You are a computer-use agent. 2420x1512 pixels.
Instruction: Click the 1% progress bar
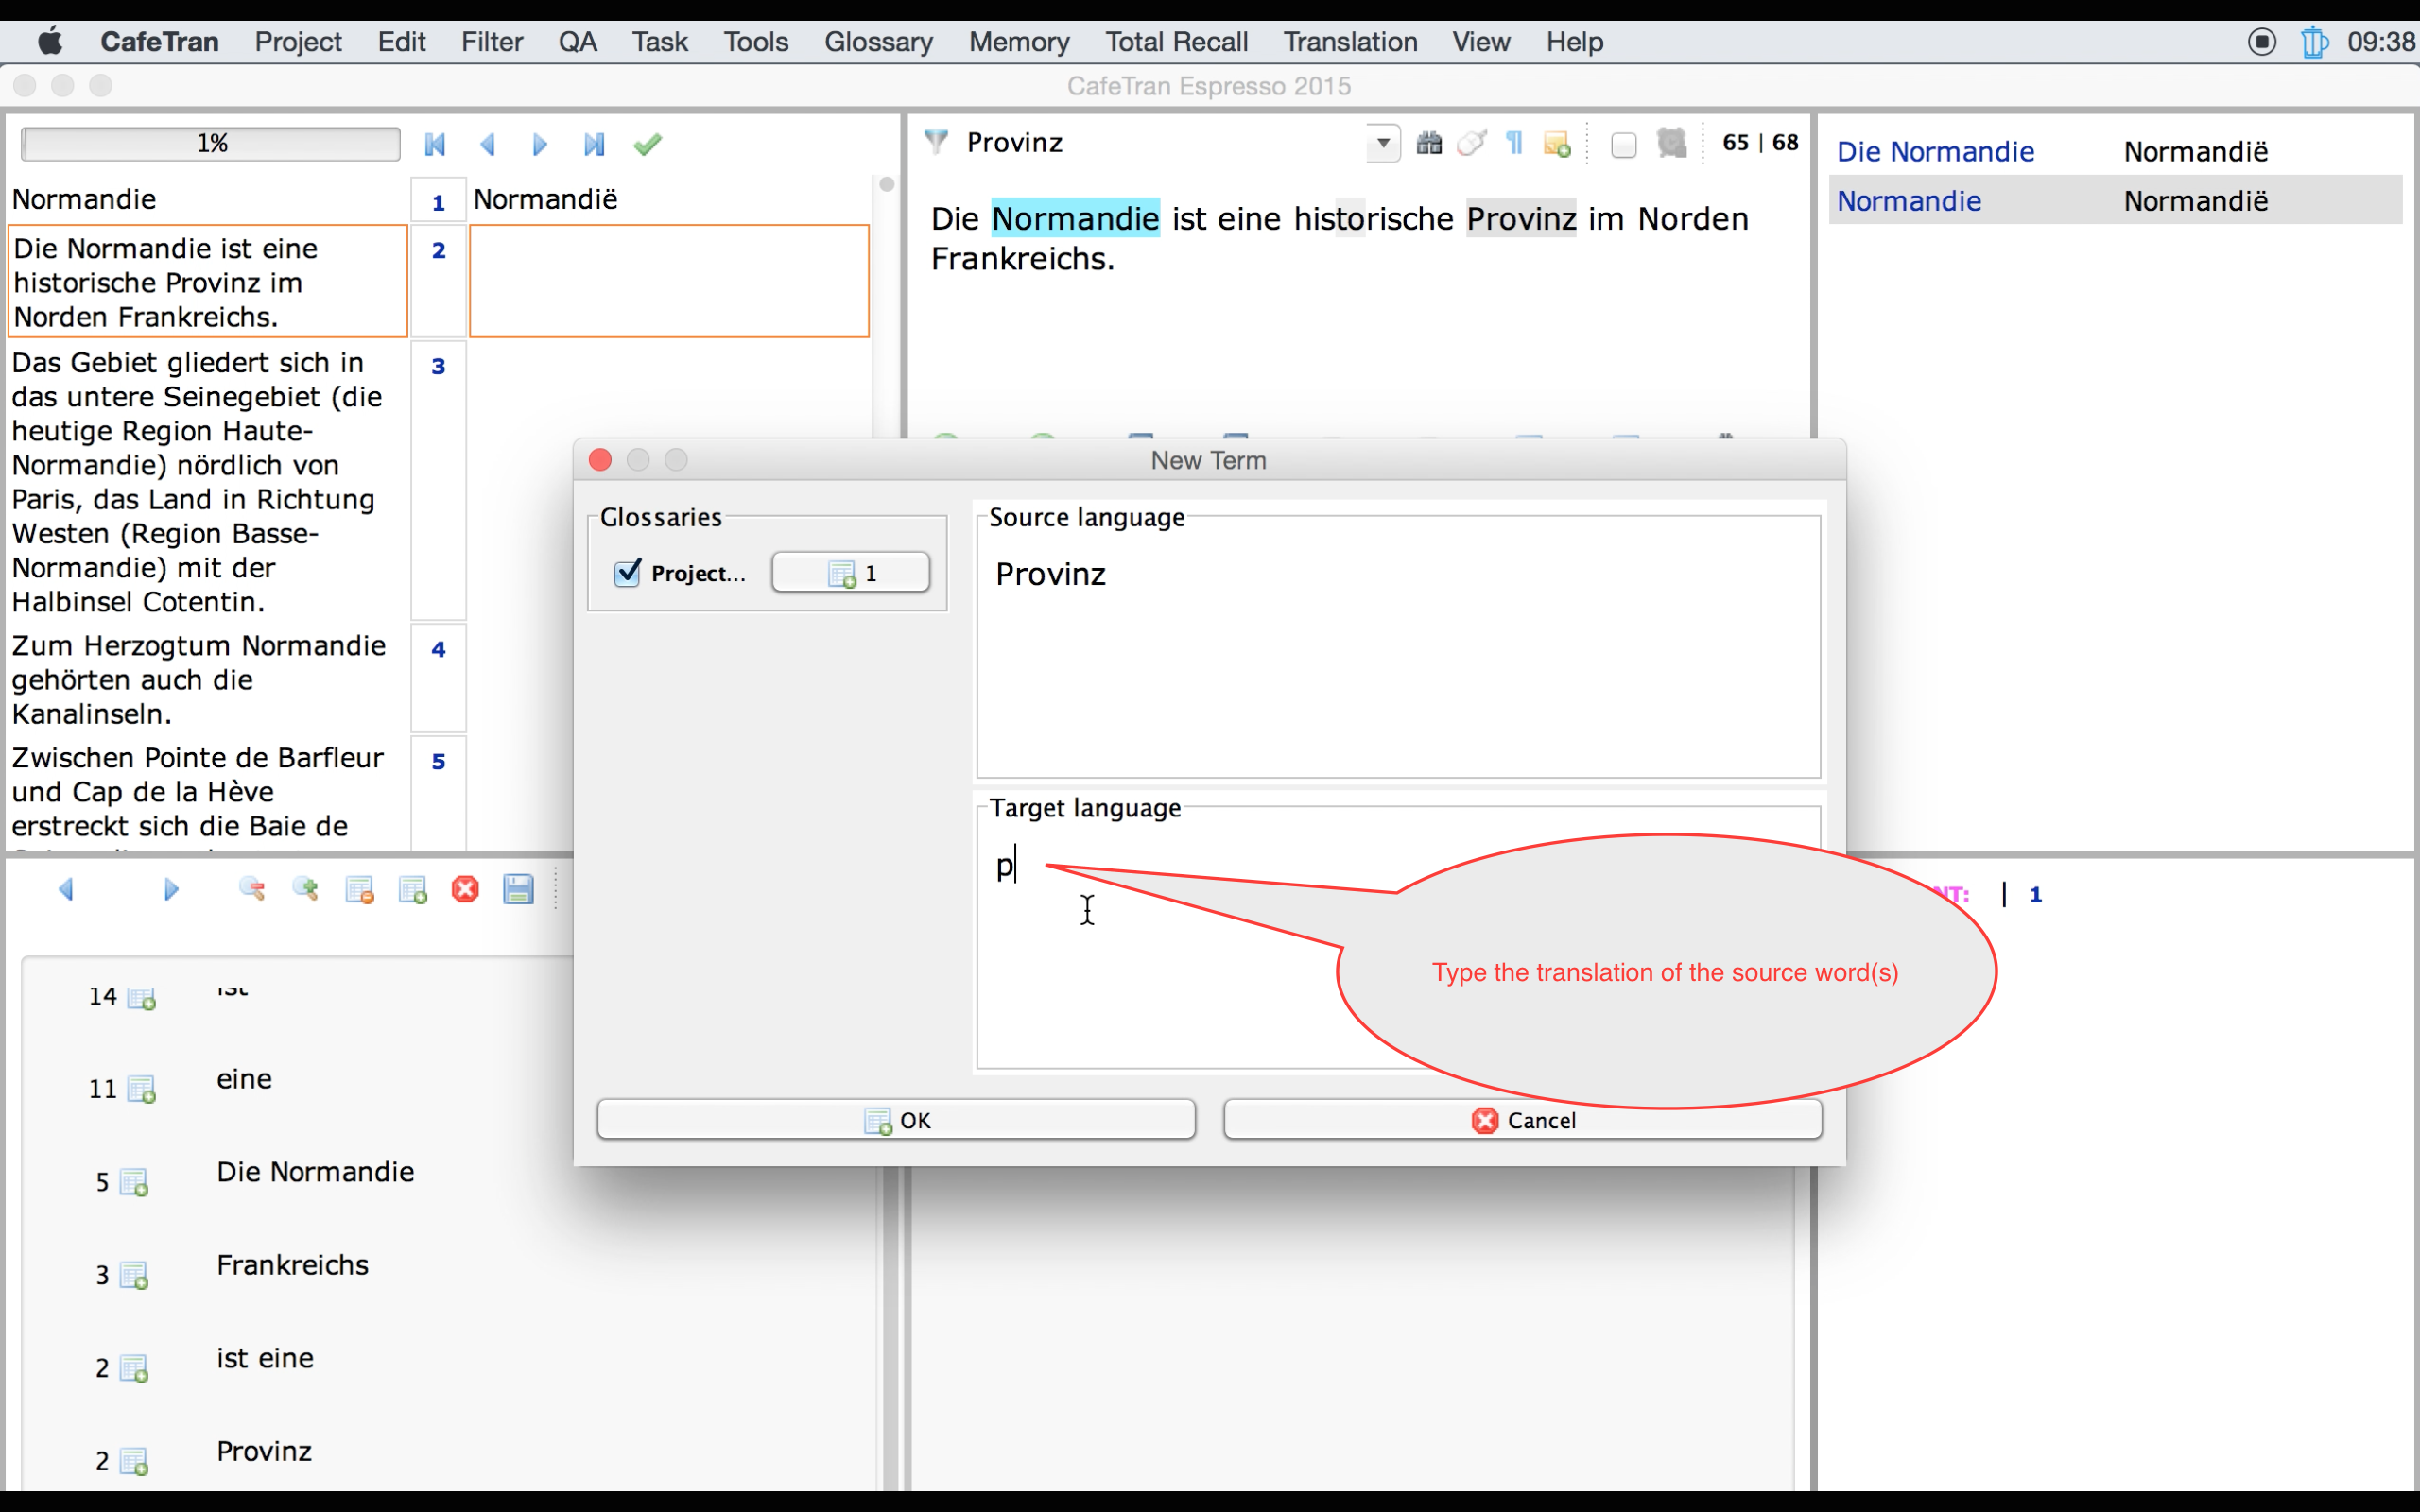pyautogui.click(x=211, y=144)
